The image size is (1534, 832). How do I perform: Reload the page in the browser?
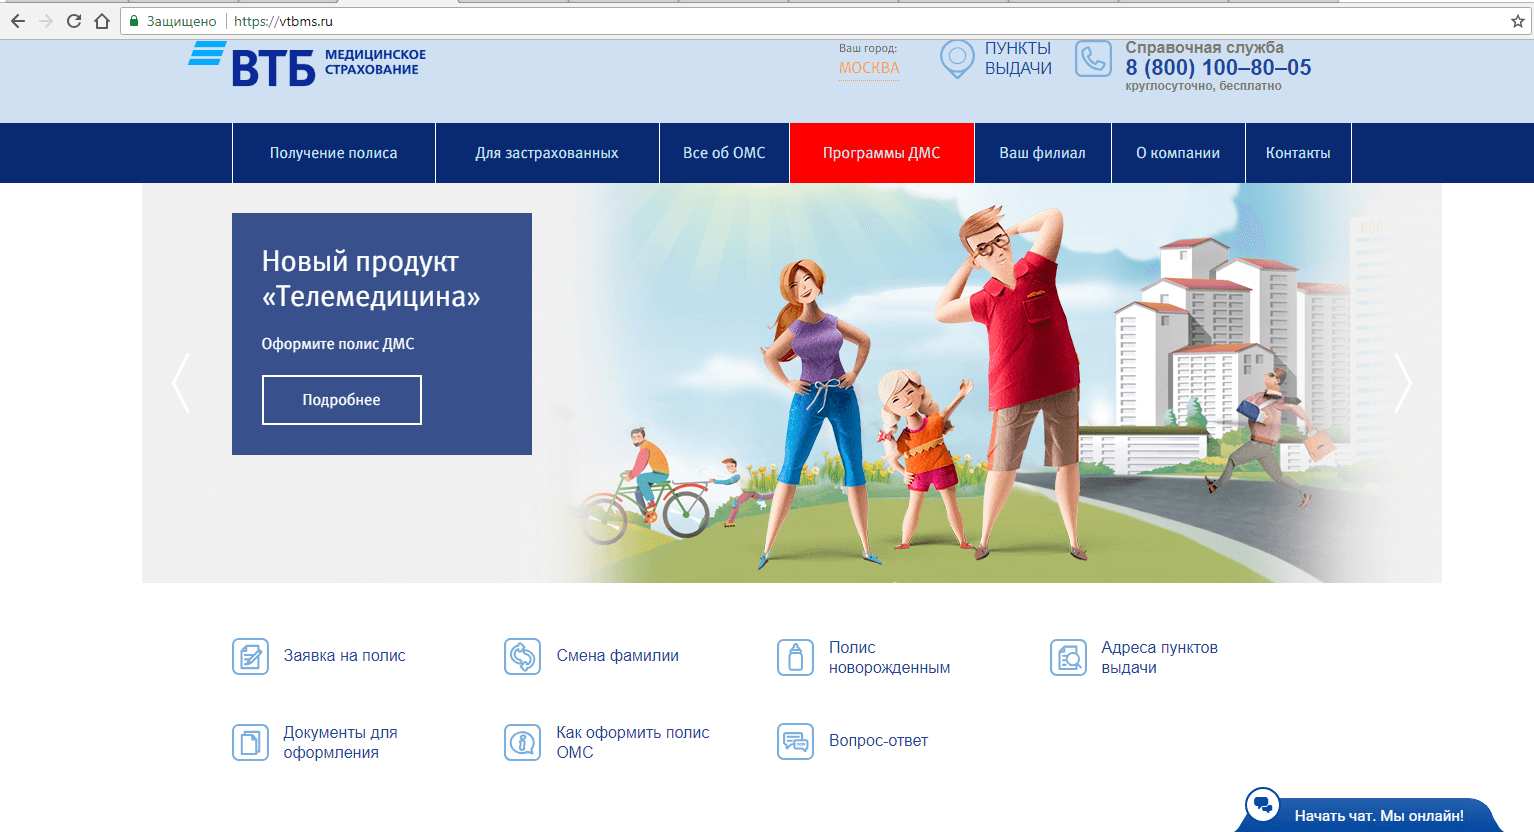(x=74, y=21)
